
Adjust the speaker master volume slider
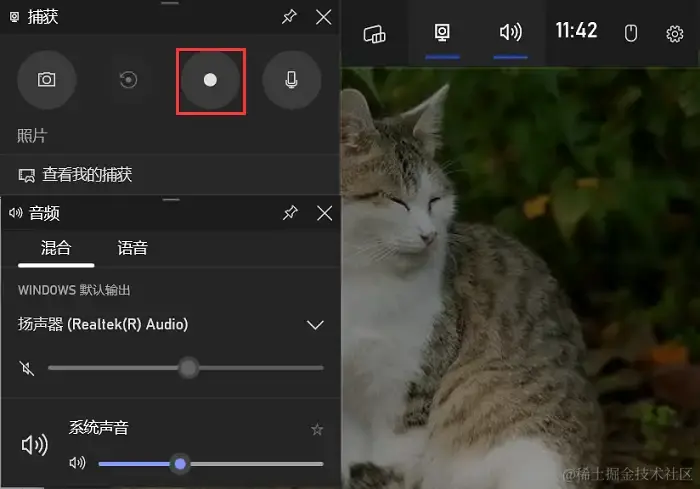pyautogui.click(x=186, y=368)
